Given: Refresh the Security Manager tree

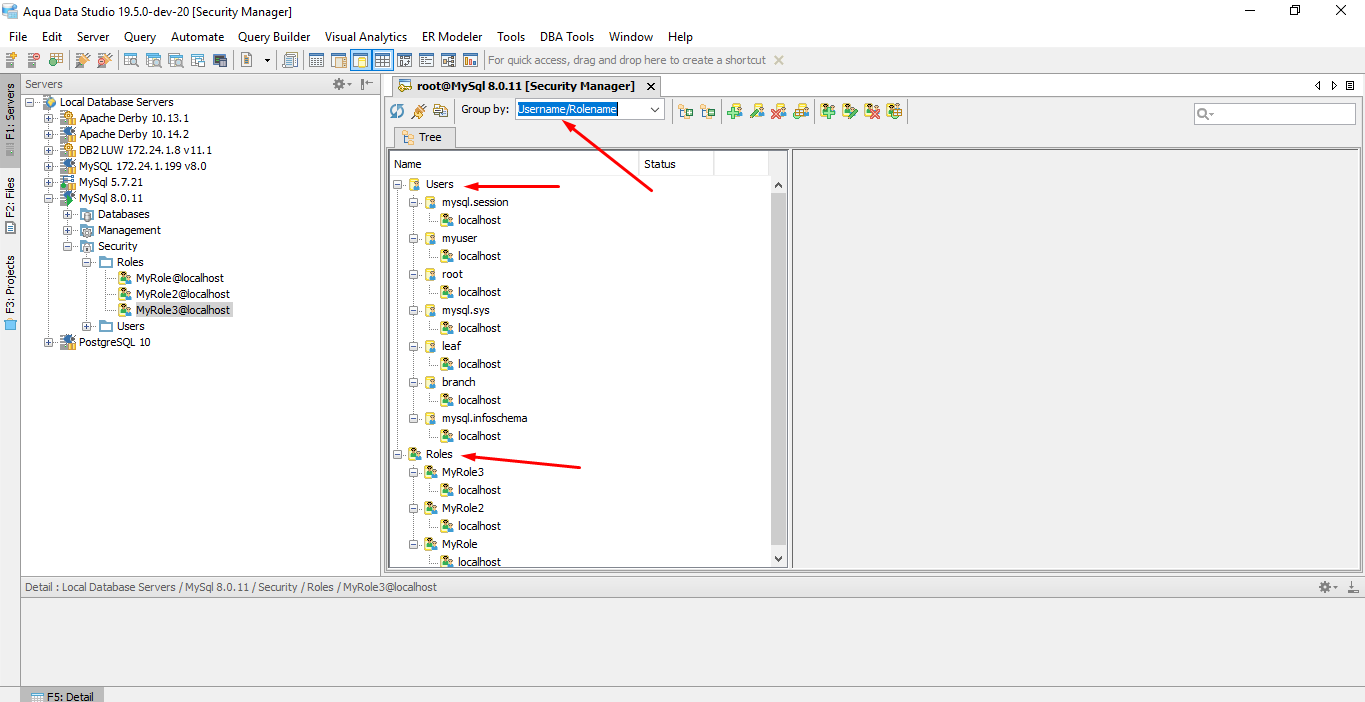Looking at the screenshot, I should (x=397, y=111).
